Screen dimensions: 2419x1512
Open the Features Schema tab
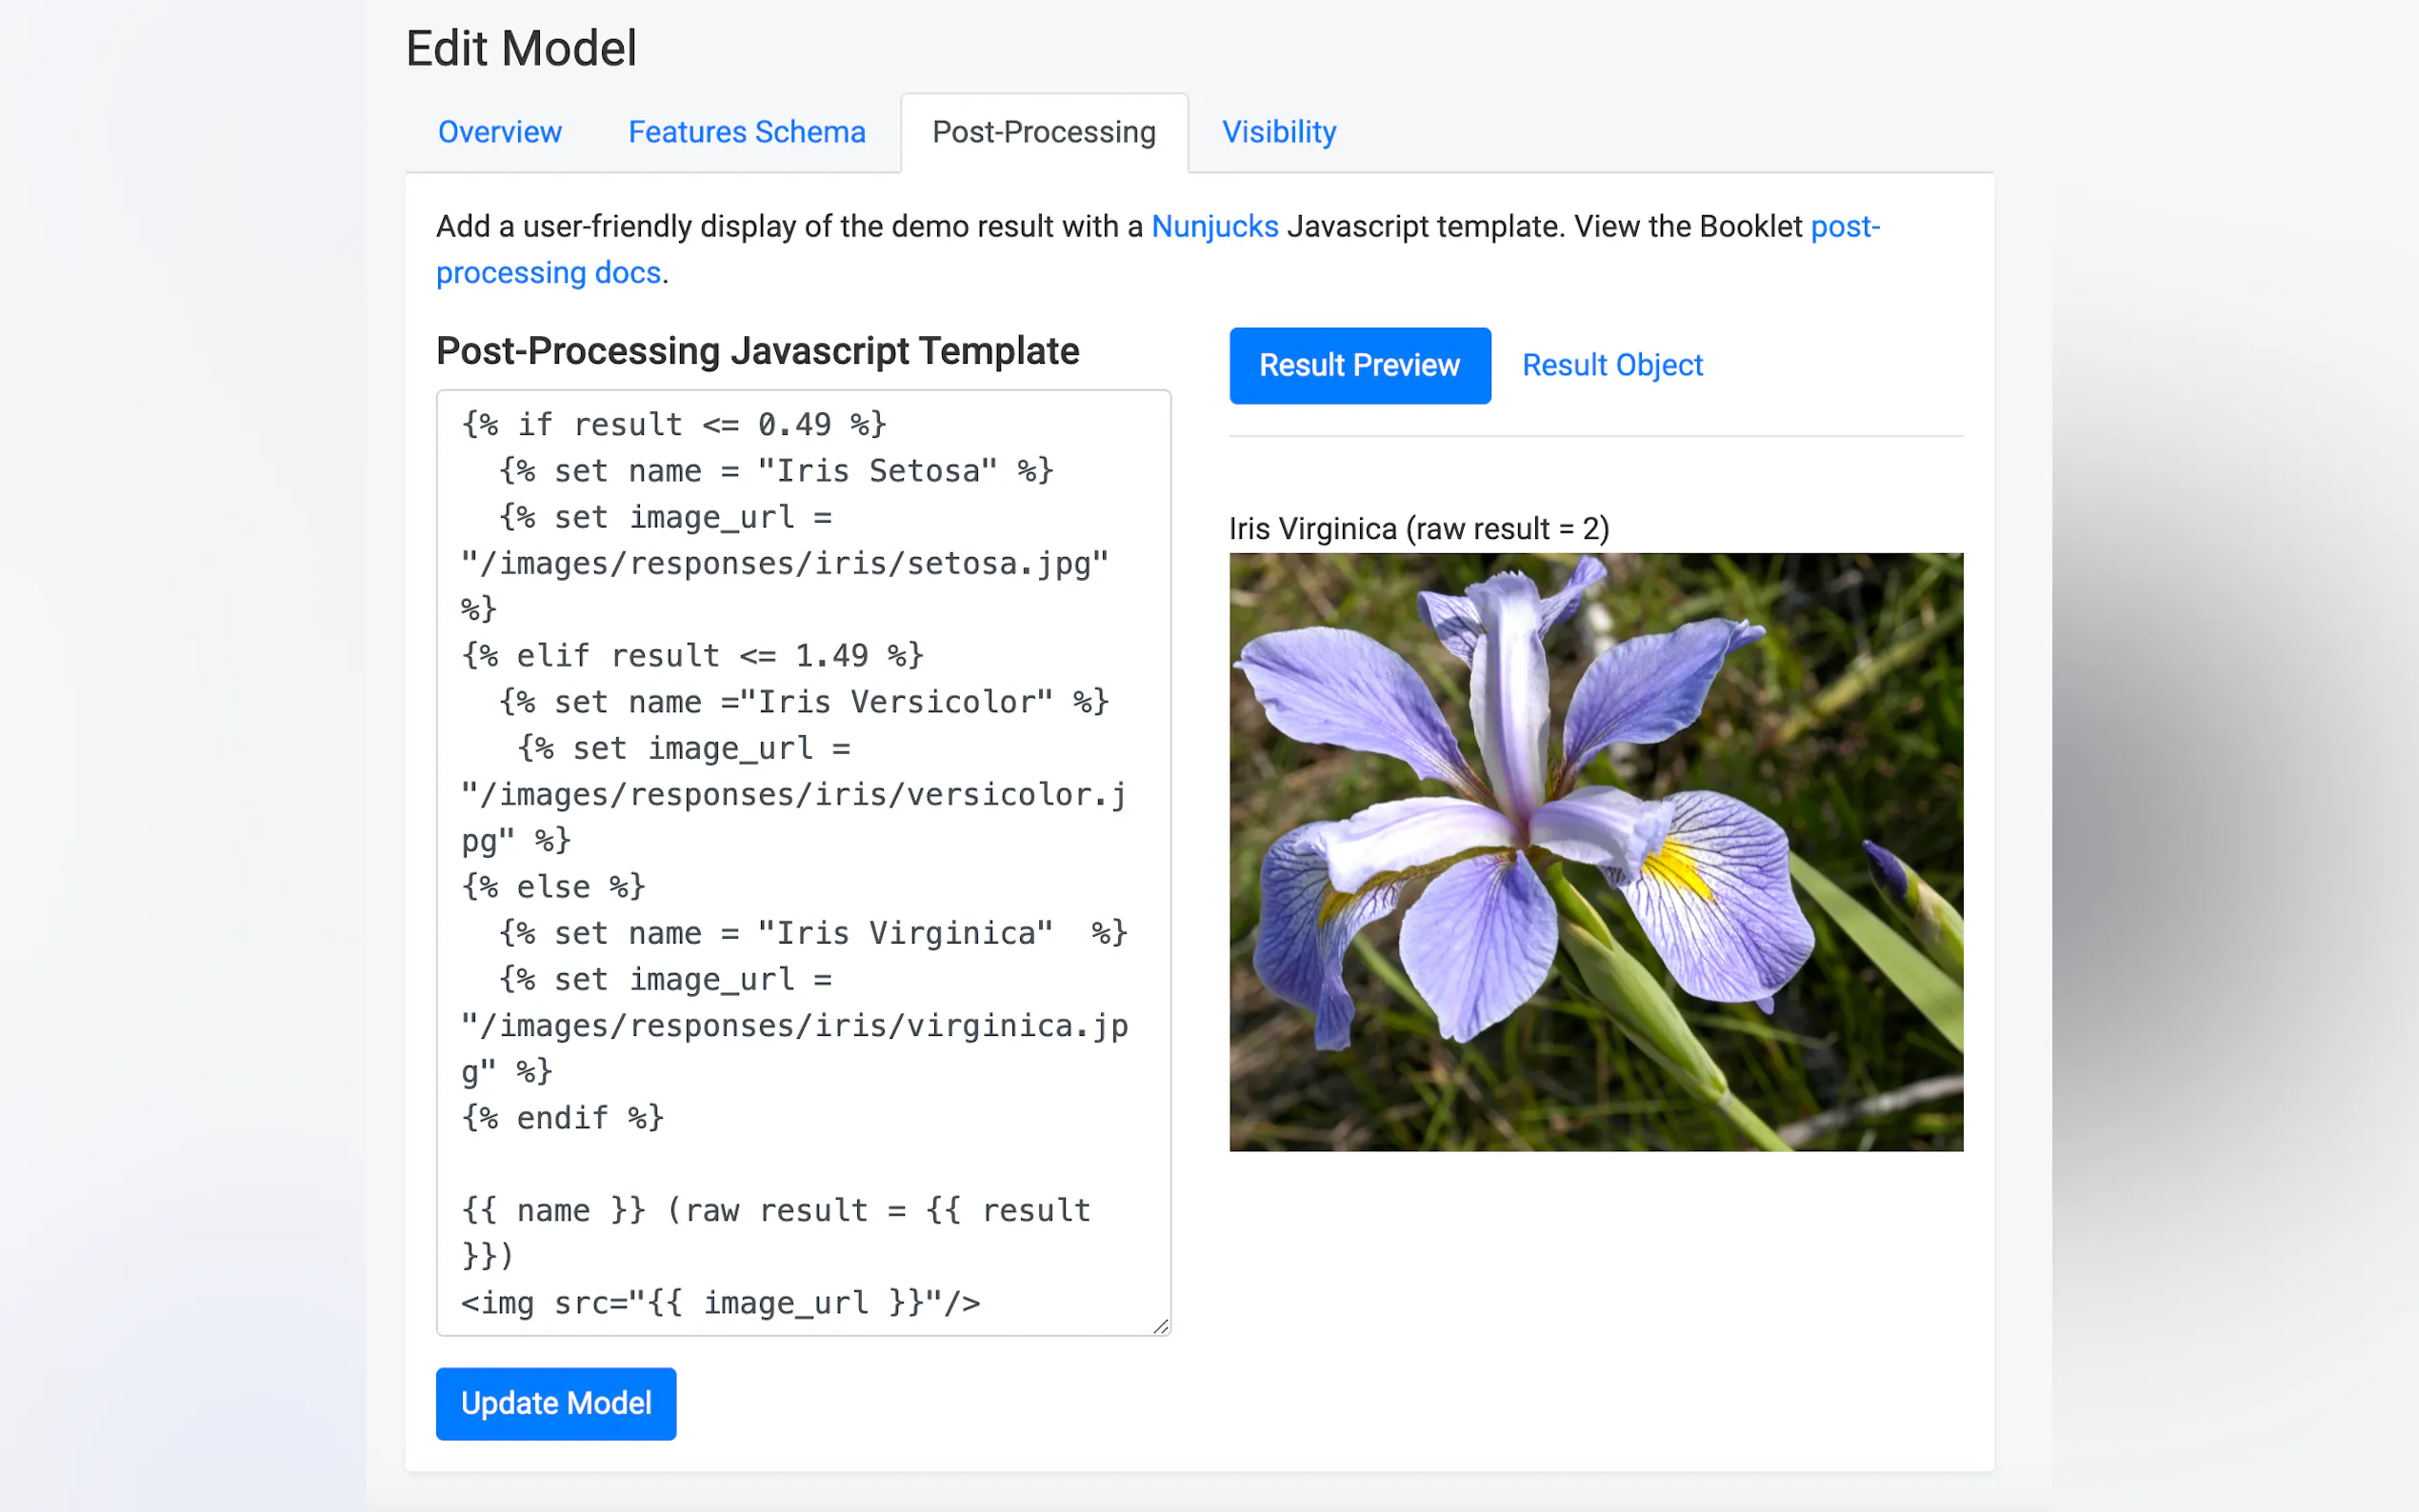[746, 132]
